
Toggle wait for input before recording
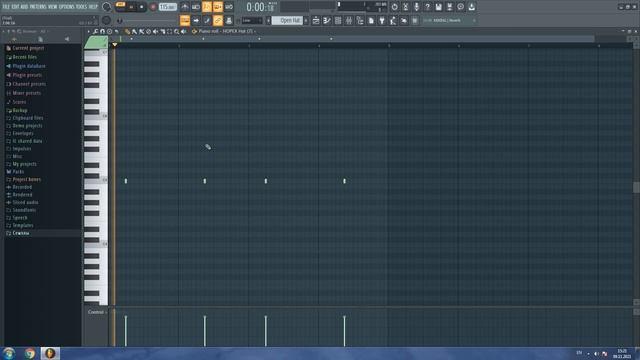pyautogui.click(x=196, y=7)
